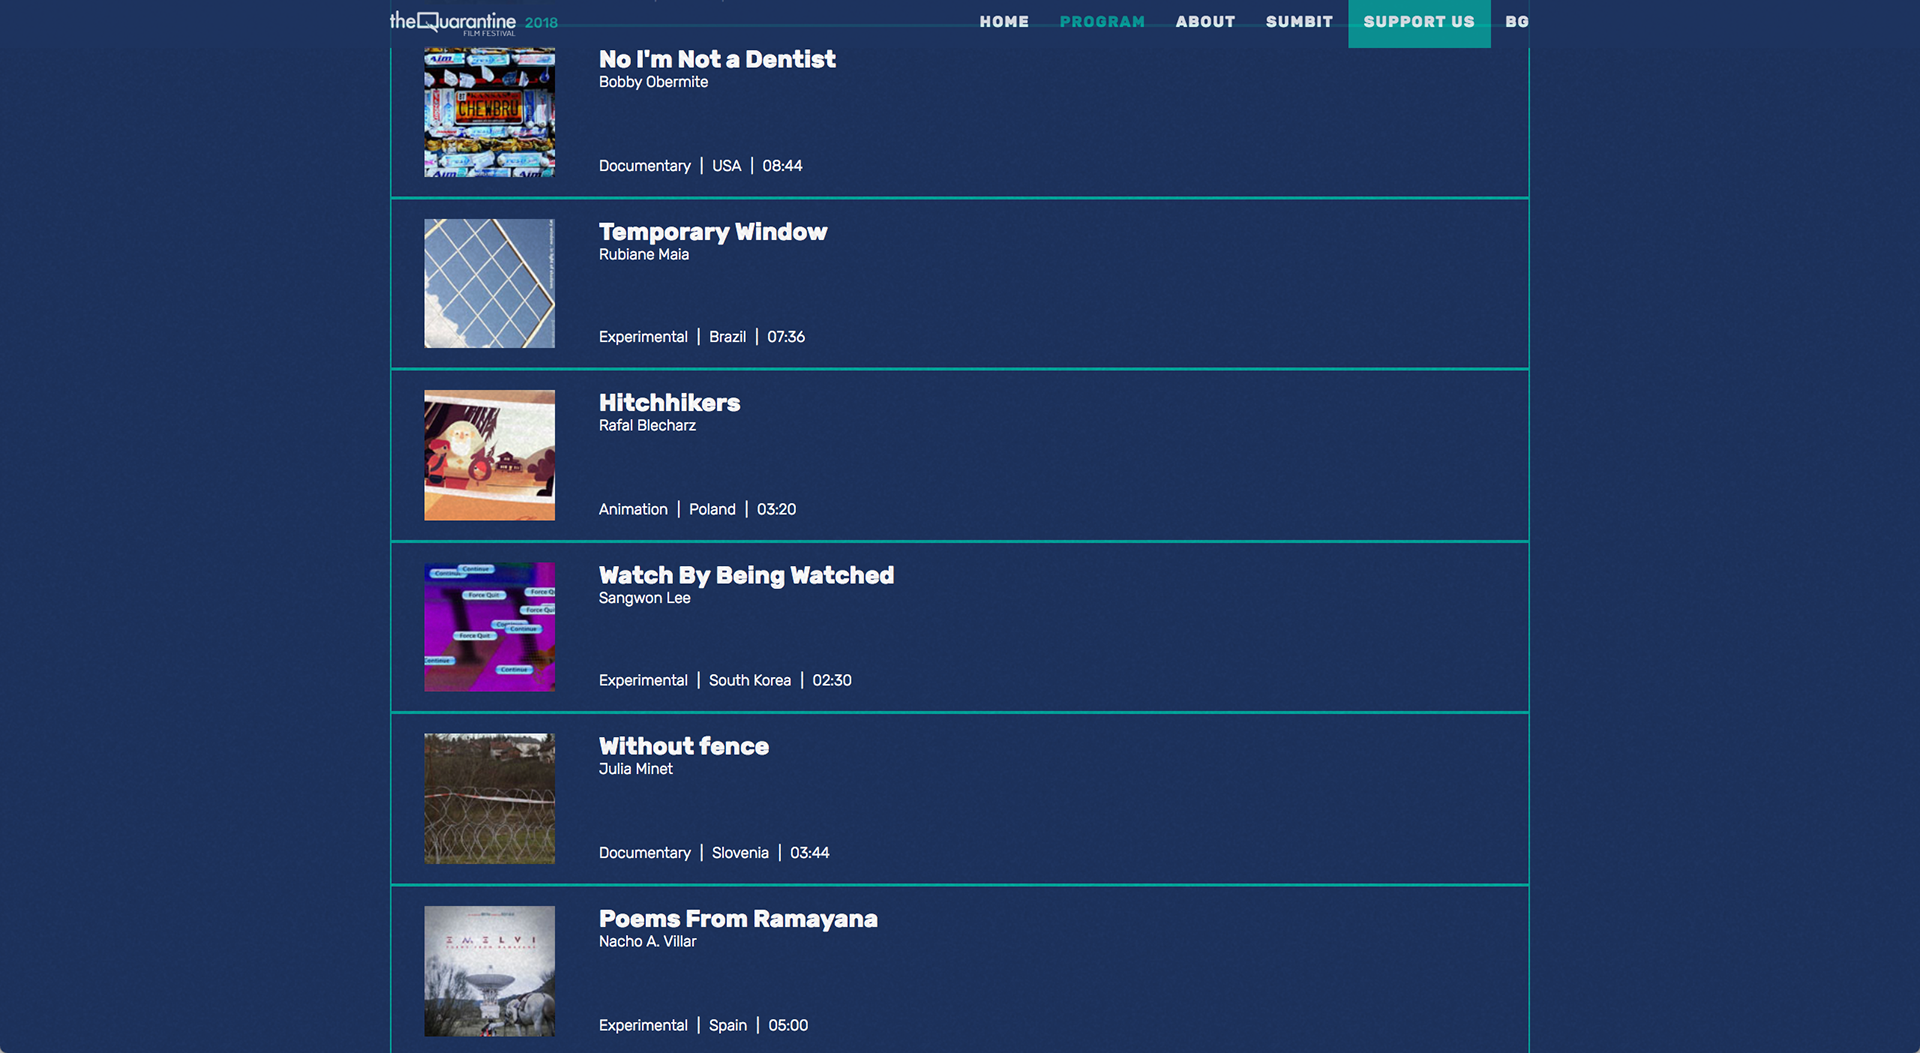Screen dimensions: 1920x1053
Task: Click Documentary genre in Without fence row
Action: tap(644, 853)
